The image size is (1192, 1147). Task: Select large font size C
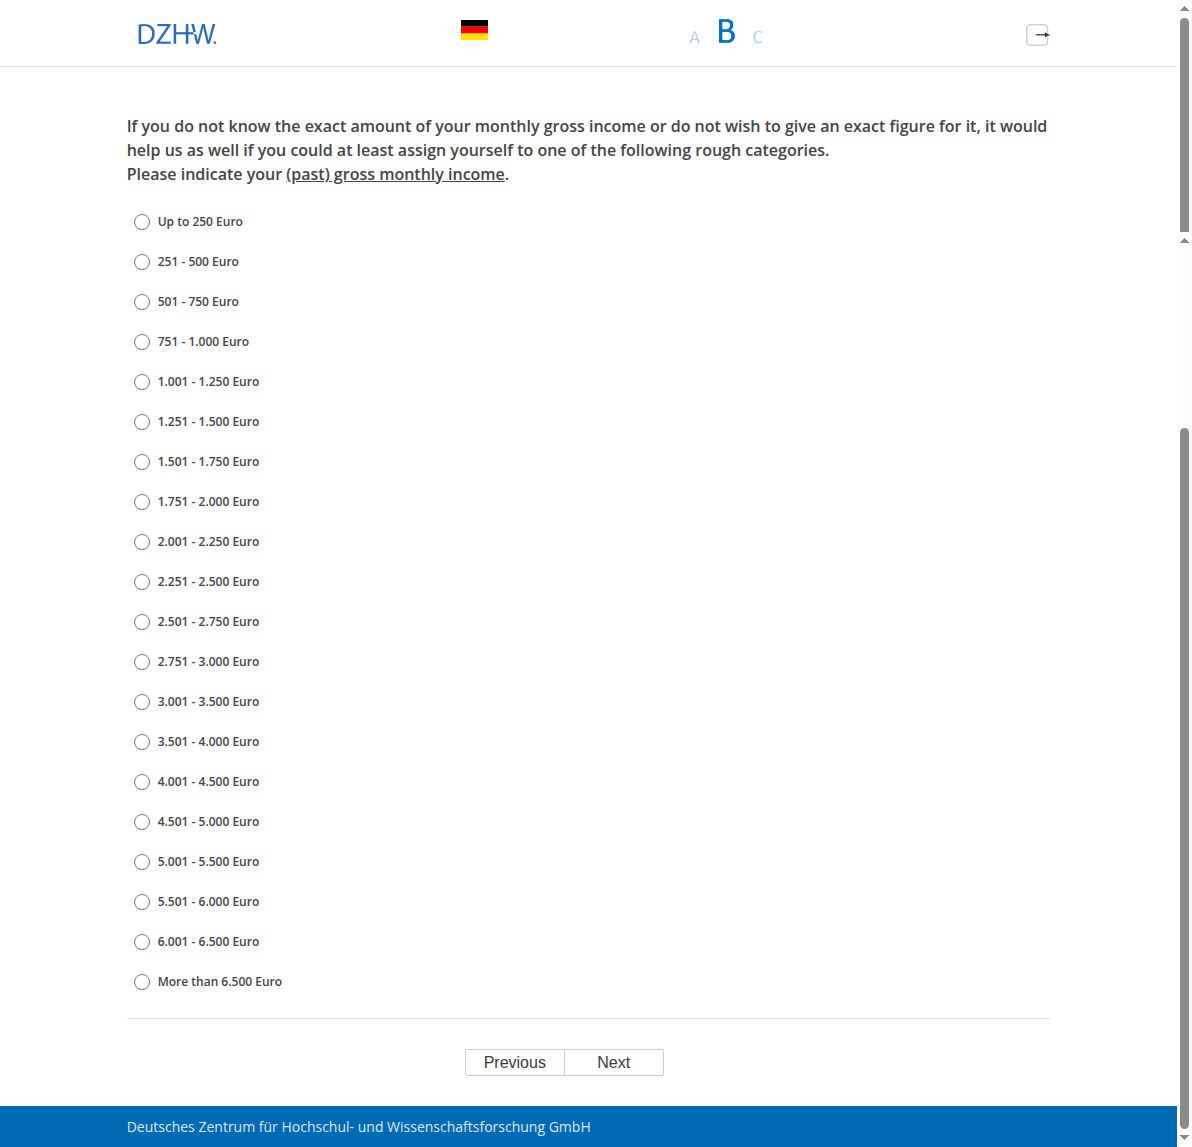[x=757, y=37]
